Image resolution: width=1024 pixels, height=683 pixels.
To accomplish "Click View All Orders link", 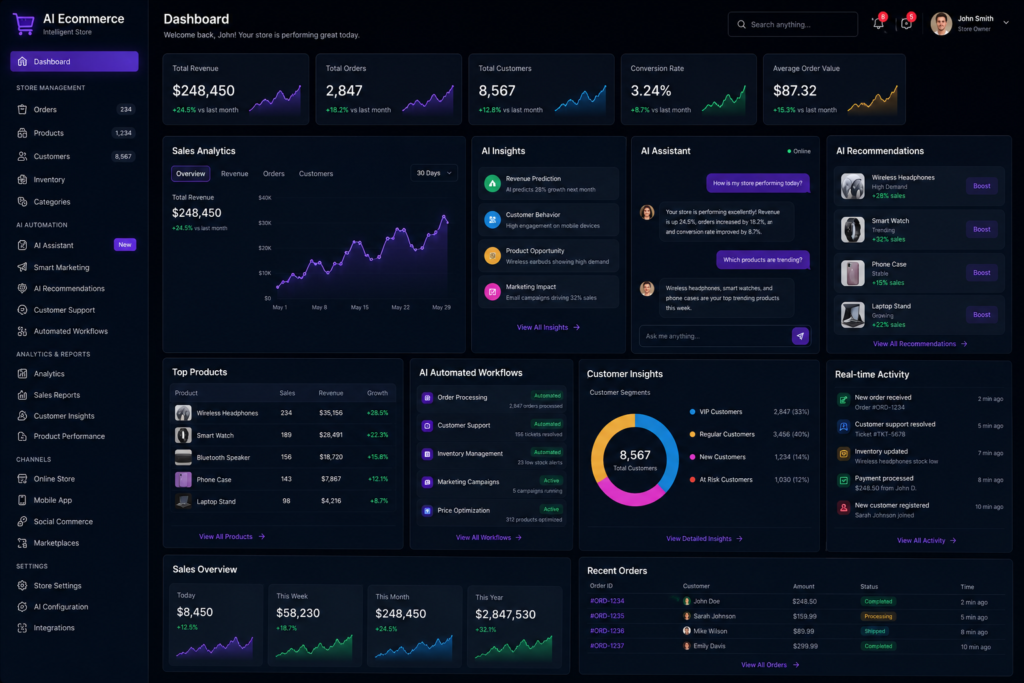I will tap(770, 665).
